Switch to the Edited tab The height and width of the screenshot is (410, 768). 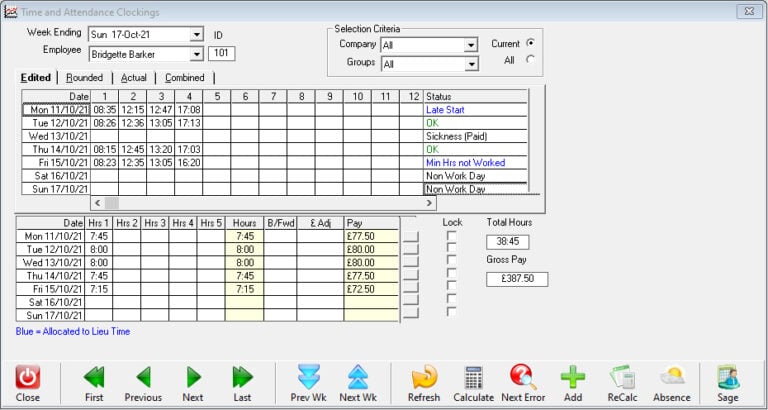point(36,77)
